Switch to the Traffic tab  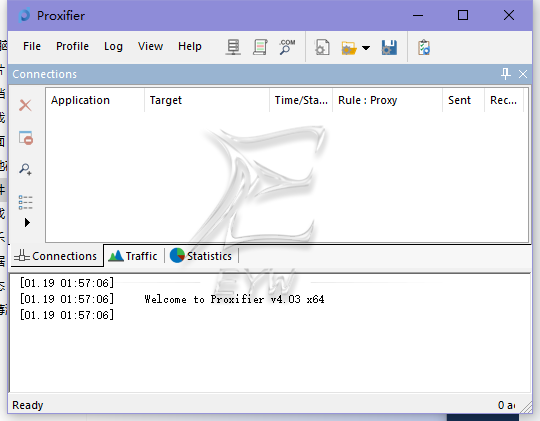tap(133, 256)
